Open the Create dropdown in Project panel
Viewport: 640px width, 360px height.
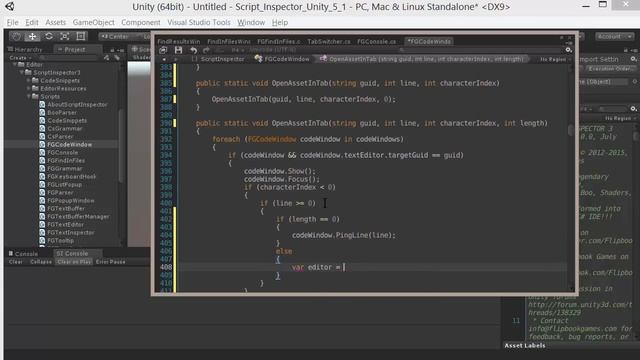[x=20, y=58]
